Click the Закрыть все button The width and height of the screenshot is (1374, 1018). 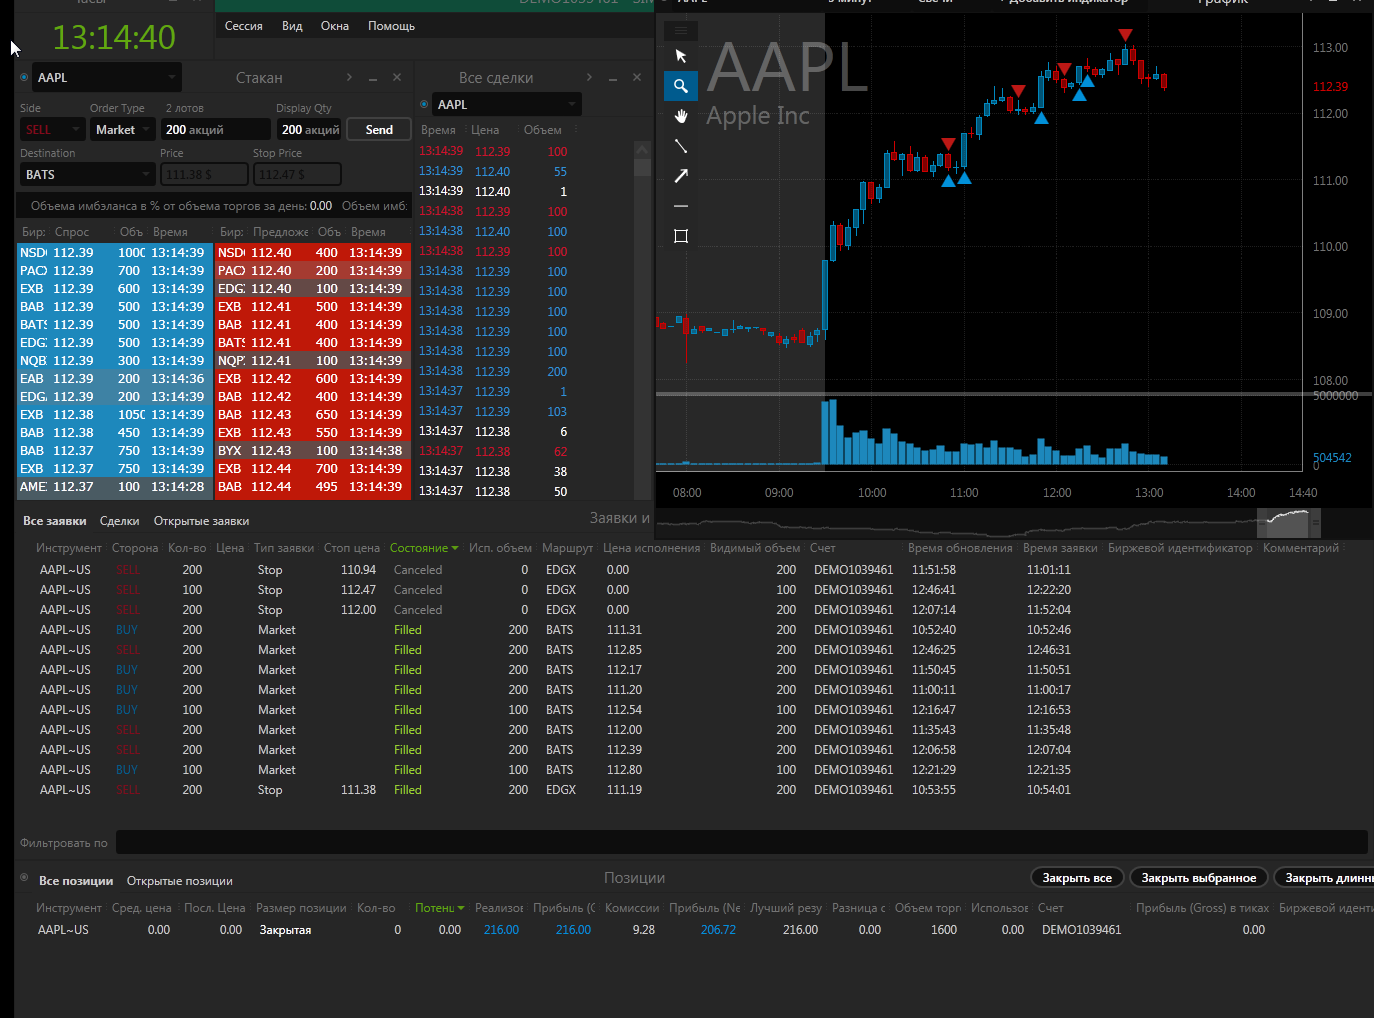pos(1076,878)
